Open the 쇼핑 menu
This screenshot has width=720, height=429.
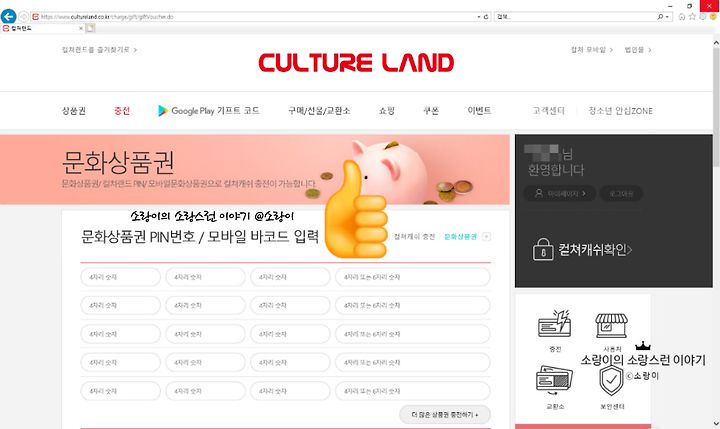click(387, 111)
